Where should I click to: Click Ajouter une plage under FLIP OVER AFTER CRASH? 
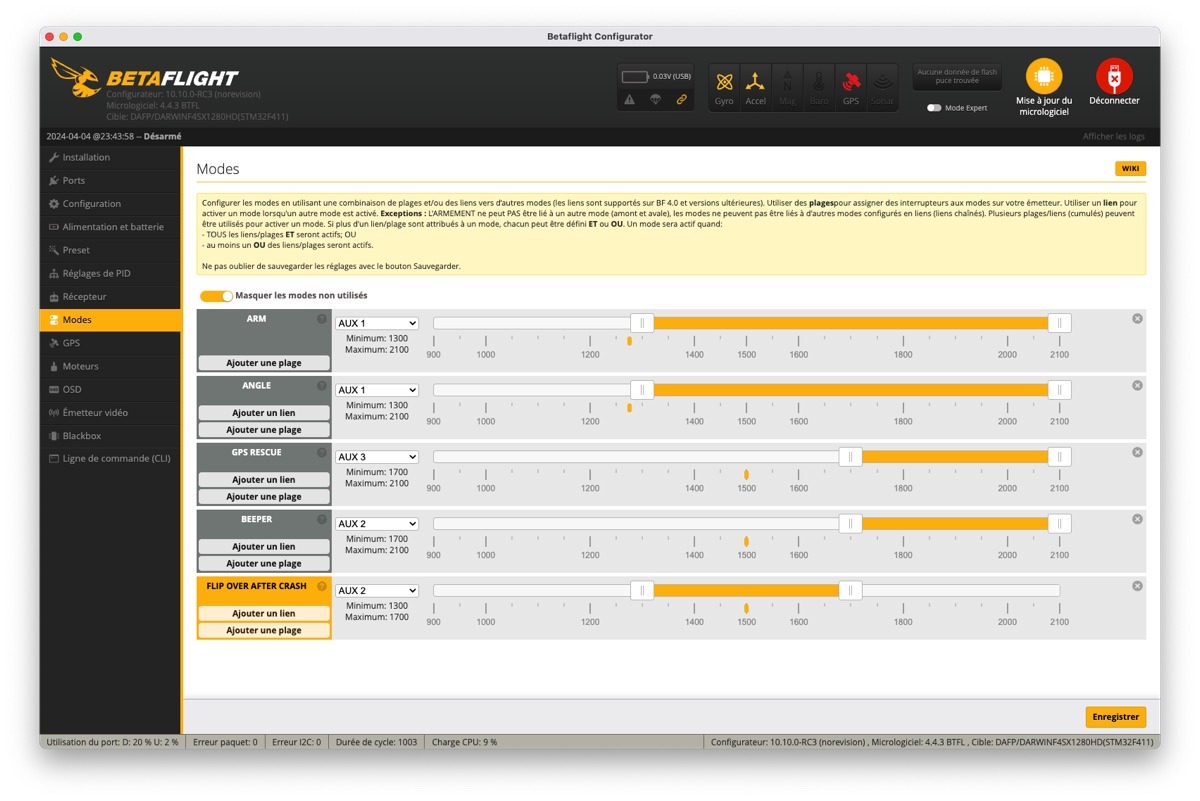click(264, 631)
